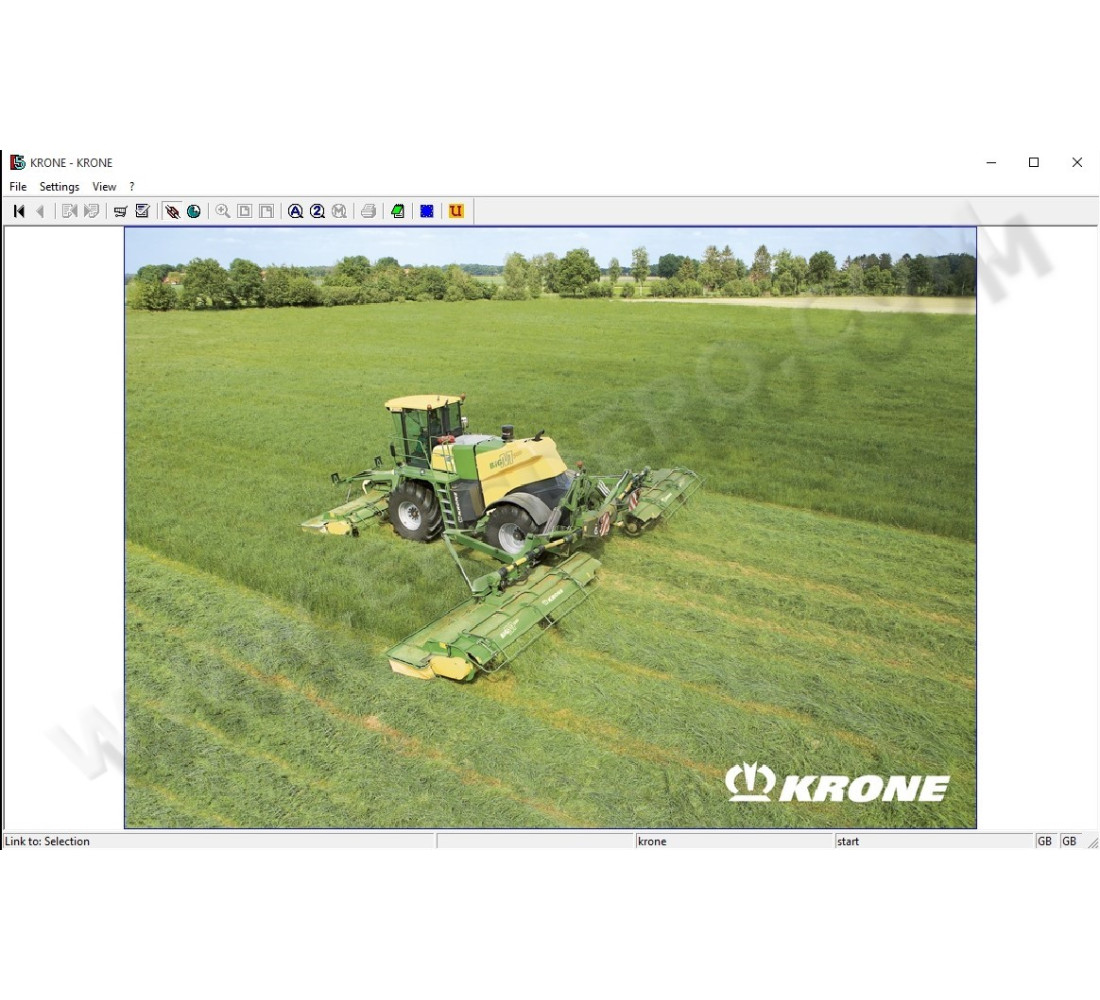Click the GB language indicator in the status bar
Screen dimensions: 1100x1000
[1044, 841]
